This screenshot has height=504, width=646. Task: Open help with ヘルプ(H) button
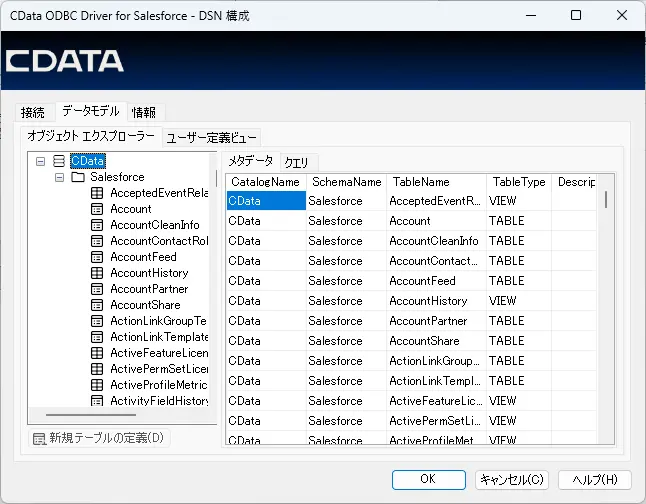click(x=595, y=480)
